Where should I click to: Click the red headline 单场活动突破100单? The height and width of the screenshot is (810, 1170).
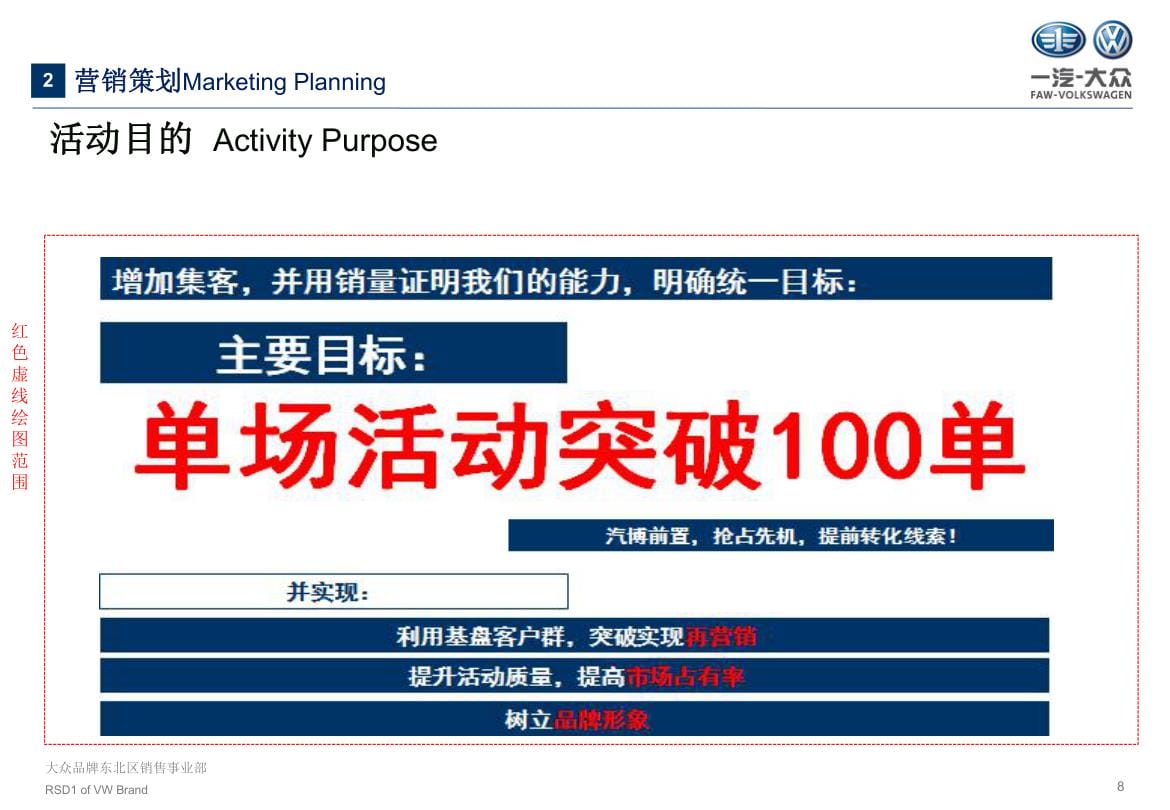[x=579, y=445]
